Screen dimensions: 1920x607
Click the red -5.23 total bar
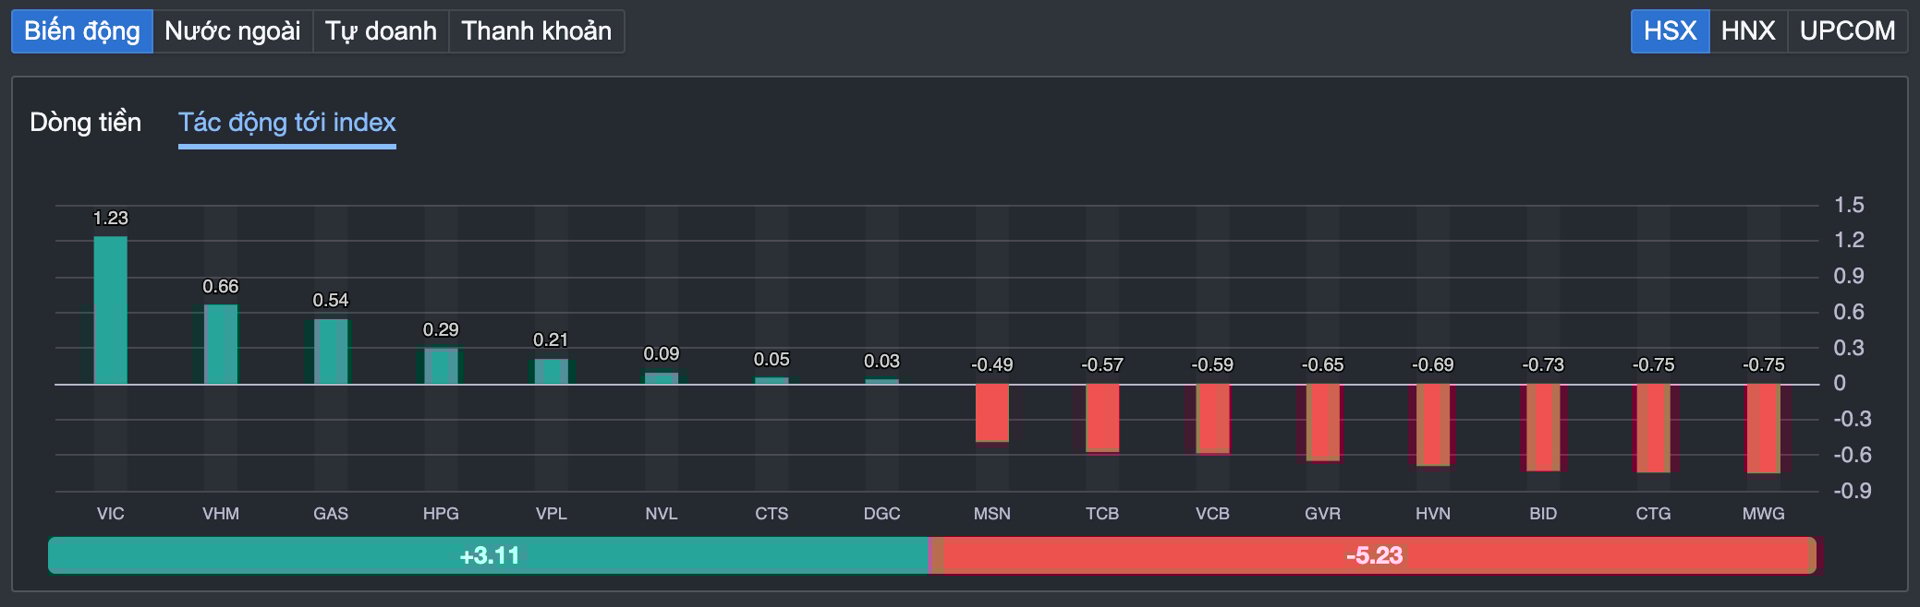(1374, 555)
